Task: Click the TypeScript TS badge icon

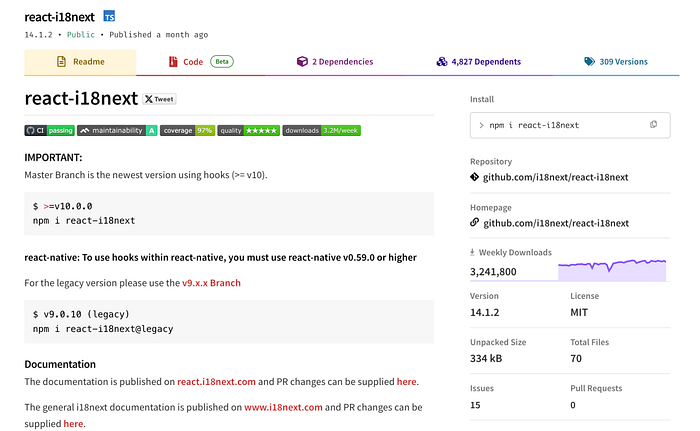Action: point(109,17)
